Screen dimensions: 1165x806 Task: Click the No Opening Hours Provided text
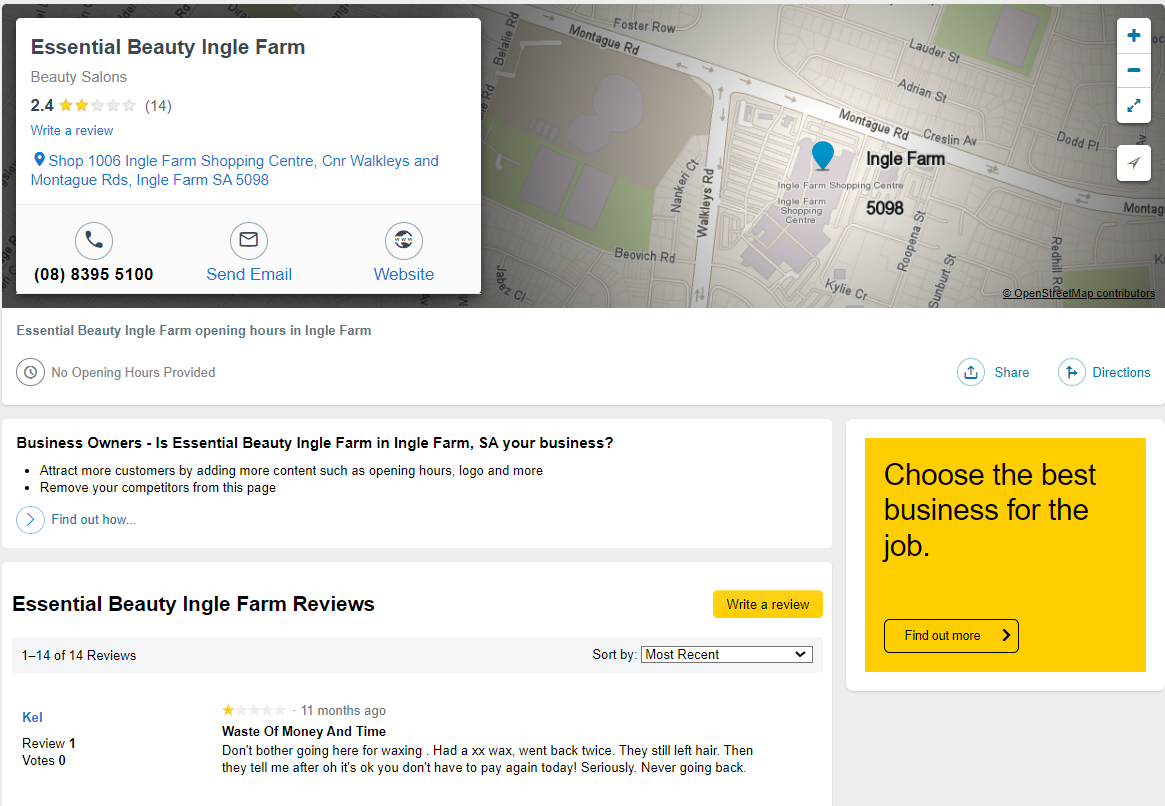tap(133, 372)
